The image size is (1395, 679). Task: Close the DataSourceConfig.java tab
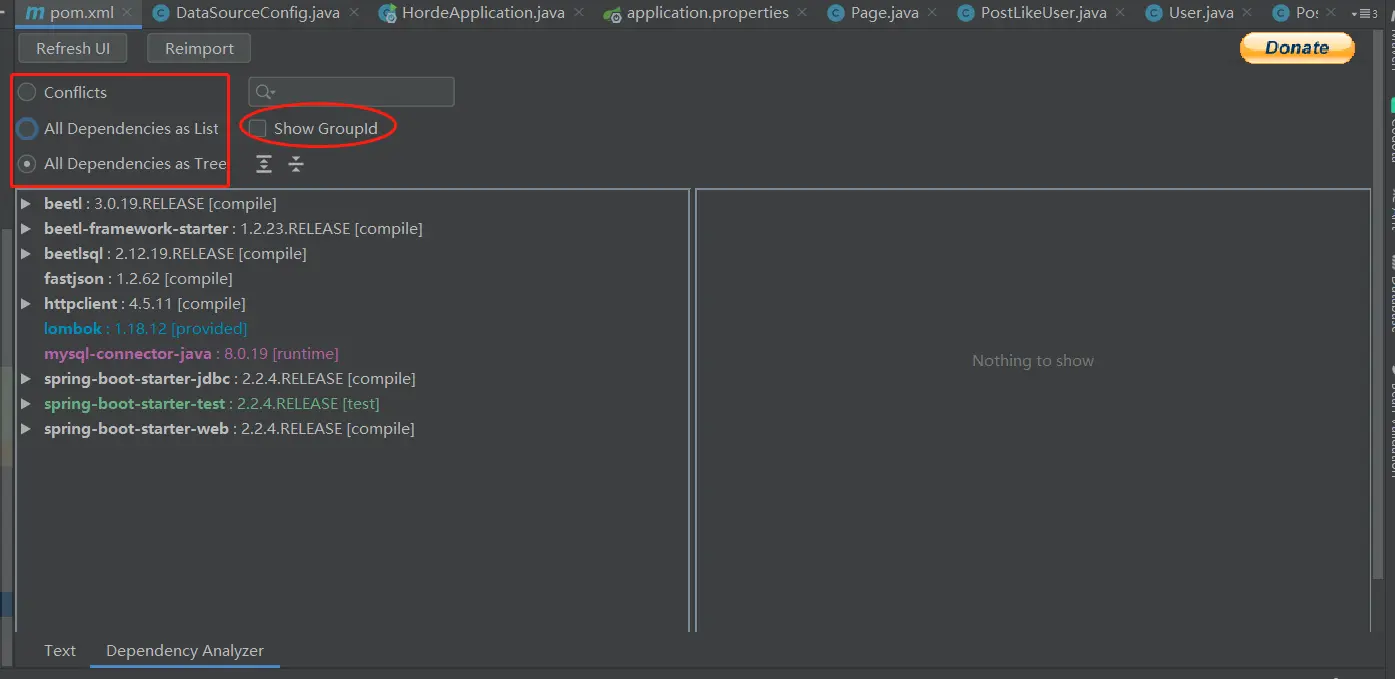tap(354, 13)
